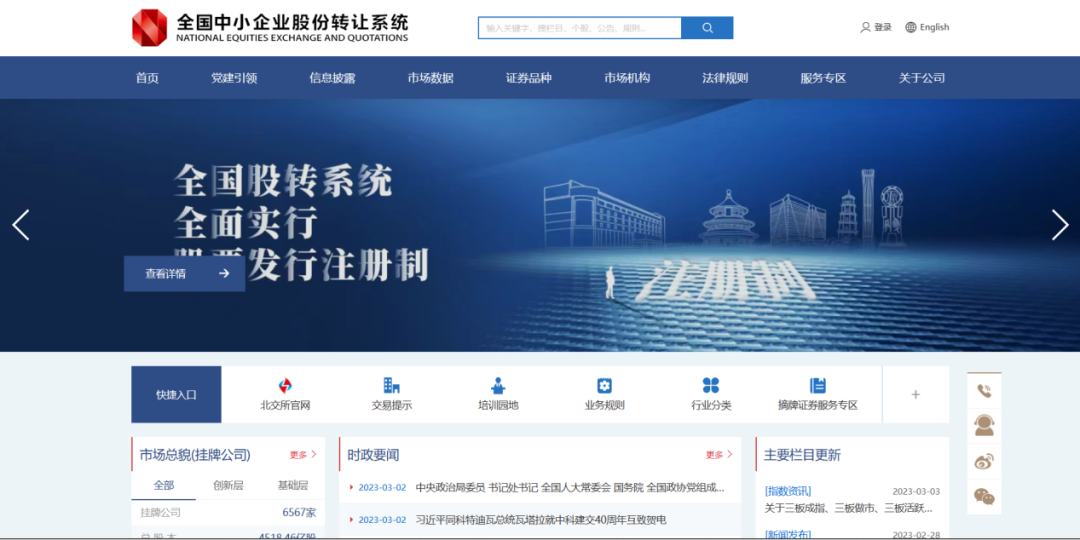Screen dimensions: 1080x540
Task: Click the 查看详情 banner button
Action: tap(185, 273)
